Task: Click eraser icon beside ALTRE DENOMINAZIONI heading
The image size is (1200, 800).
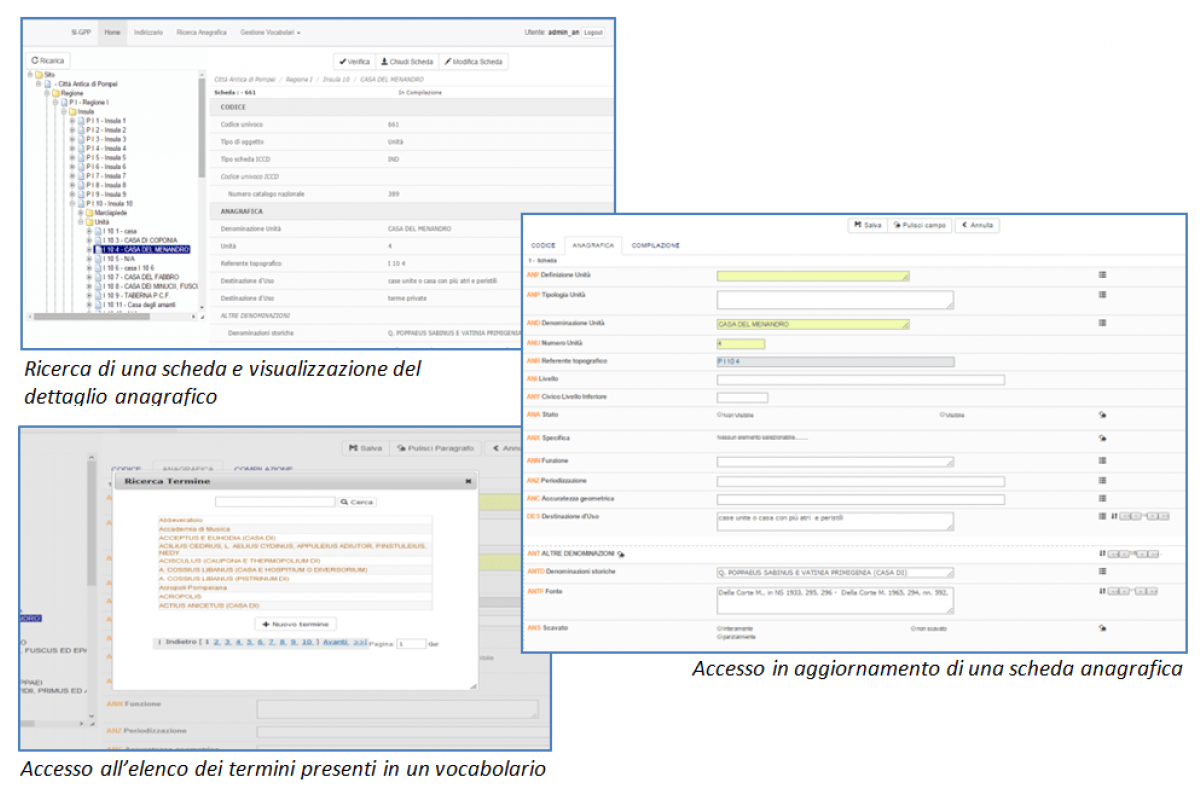Action: click(x=620, y=553)
